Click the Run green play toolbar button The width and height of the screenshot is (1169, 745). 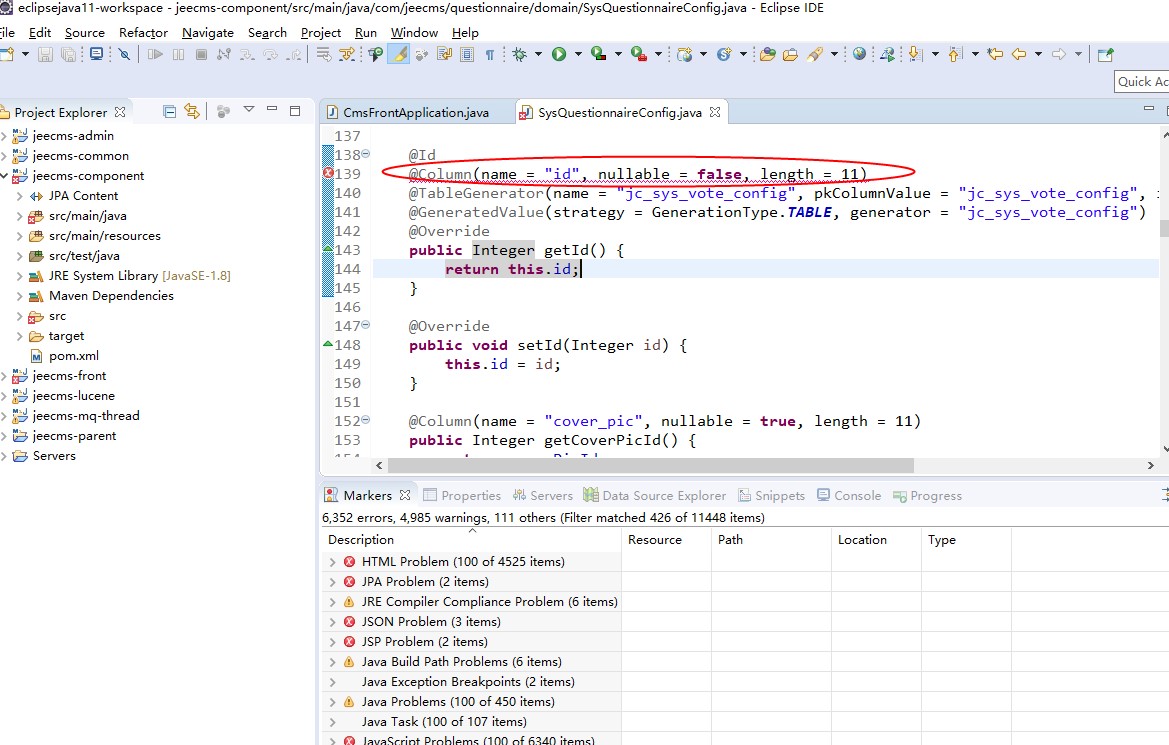click(559, 54)
